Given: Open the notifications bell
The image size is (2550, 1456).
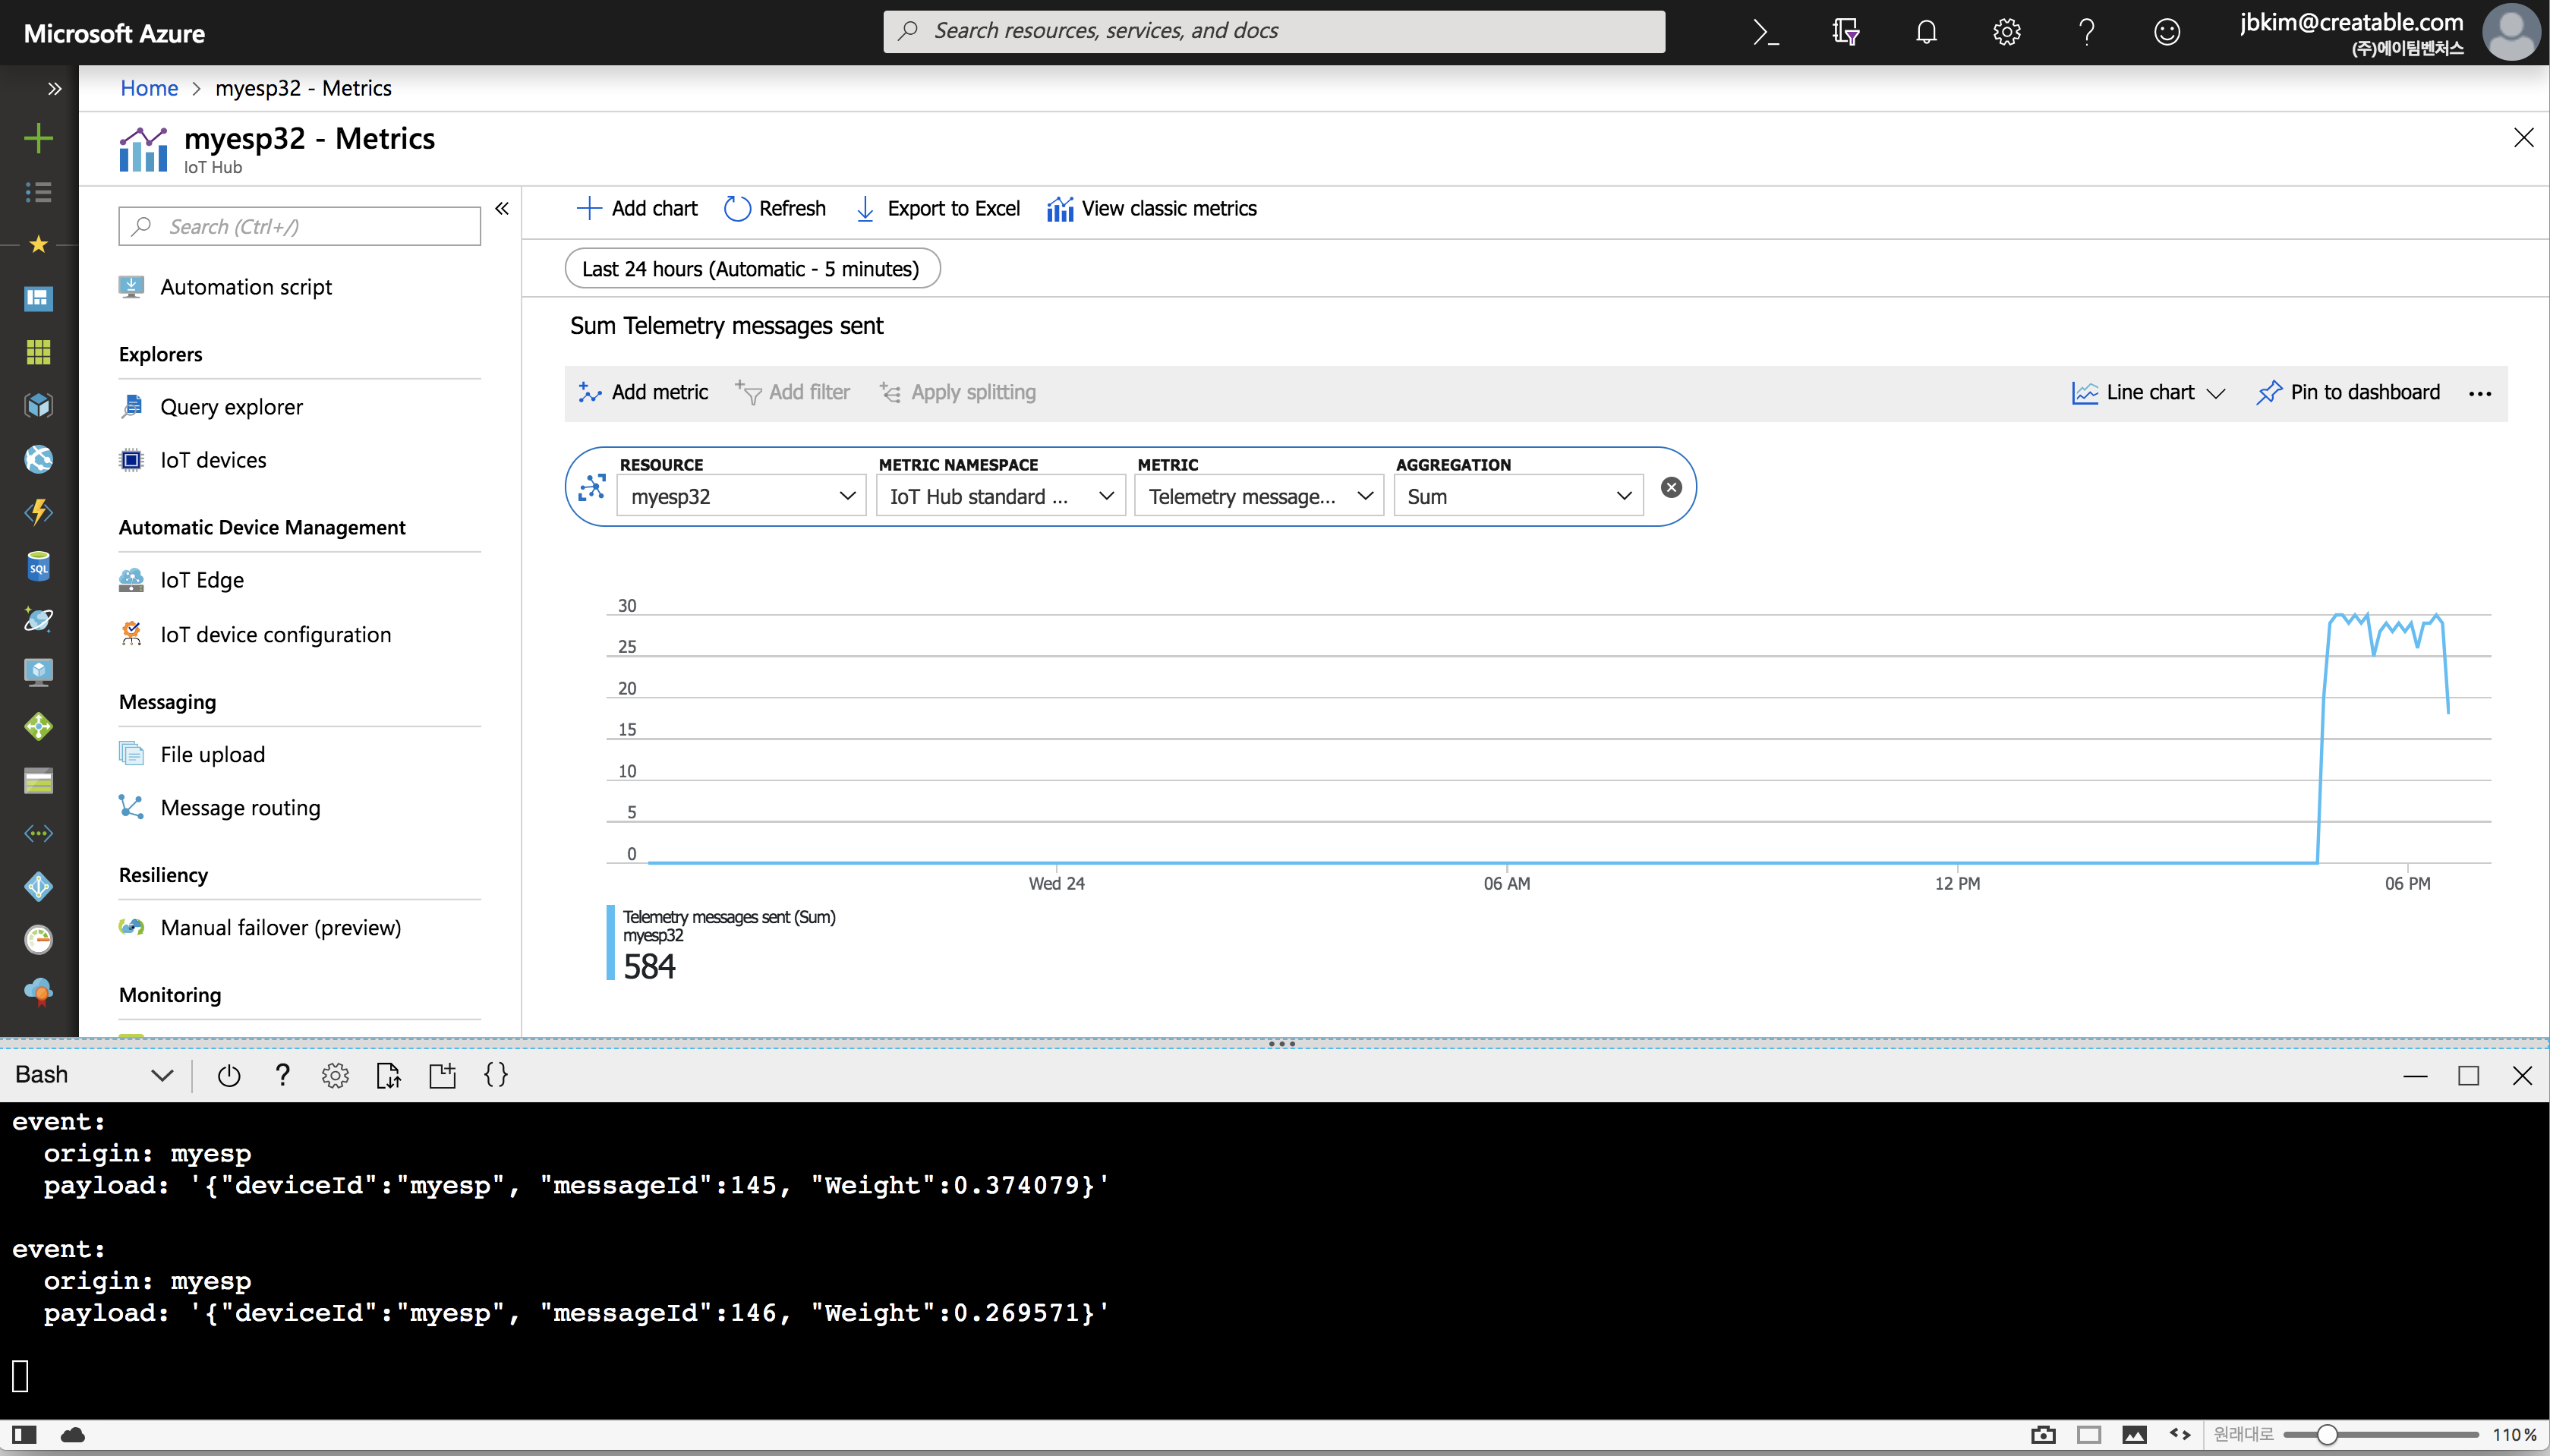Looking at the screenshot, I should pyautogui.click(x=1926, y=32).
